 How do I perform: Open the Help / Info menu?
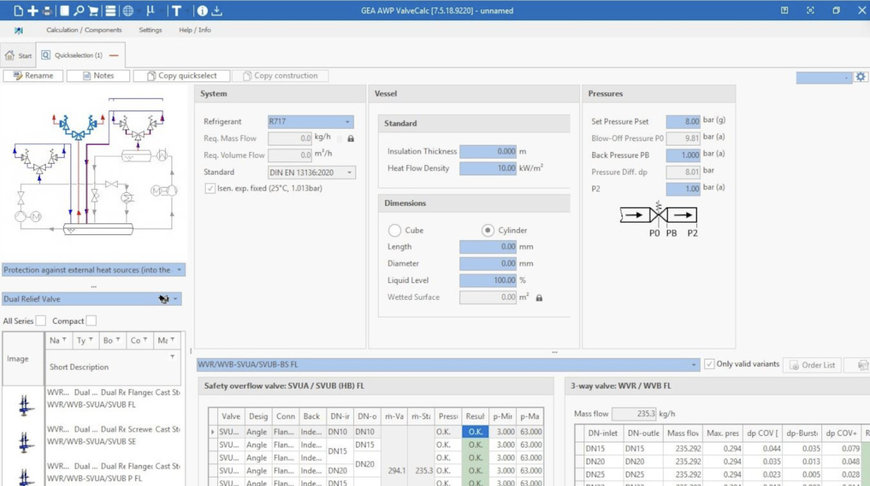point(195,30)
